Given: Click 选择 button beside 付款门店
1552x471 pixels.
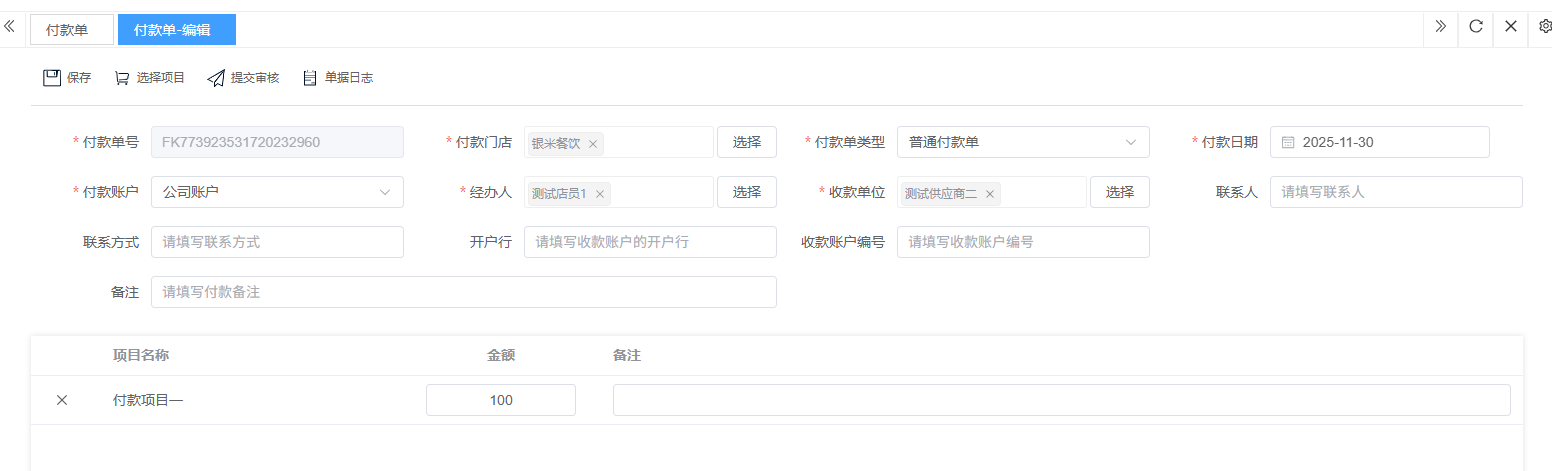Looking at the screenshot, I should 747,142.
